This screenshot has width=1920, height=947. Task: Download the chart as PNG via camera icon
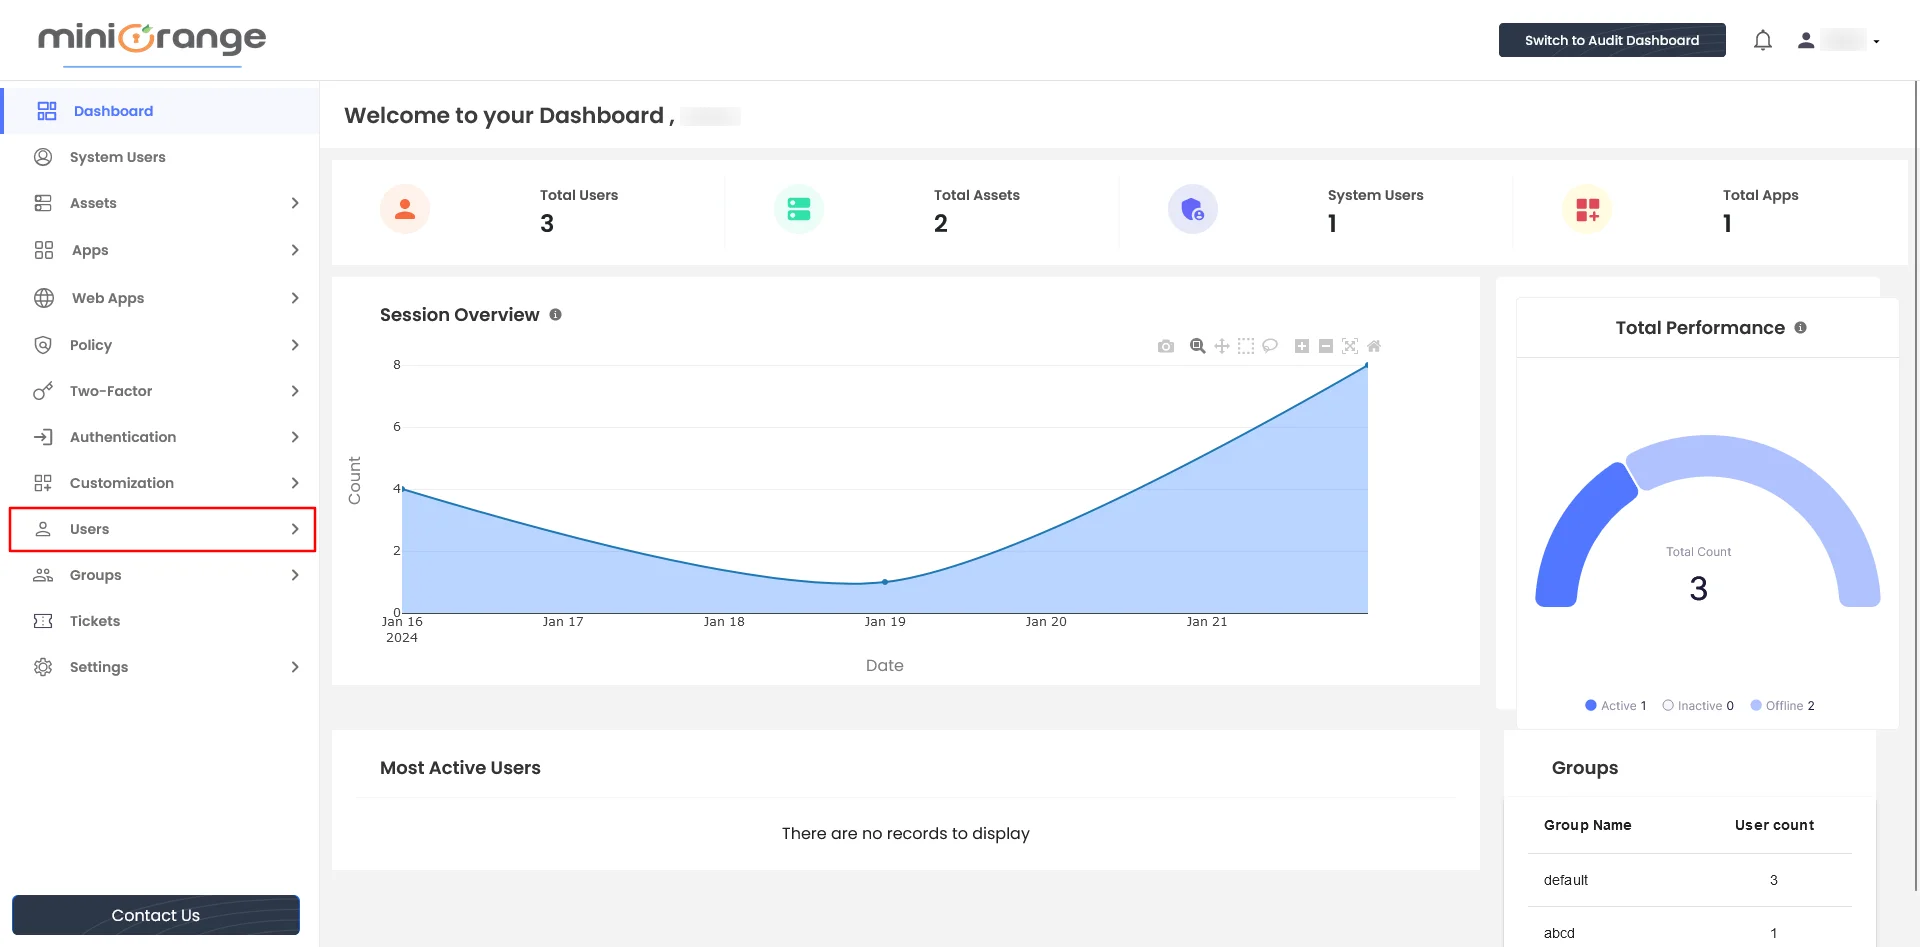pyautogui.click(x=1165, y=346)
